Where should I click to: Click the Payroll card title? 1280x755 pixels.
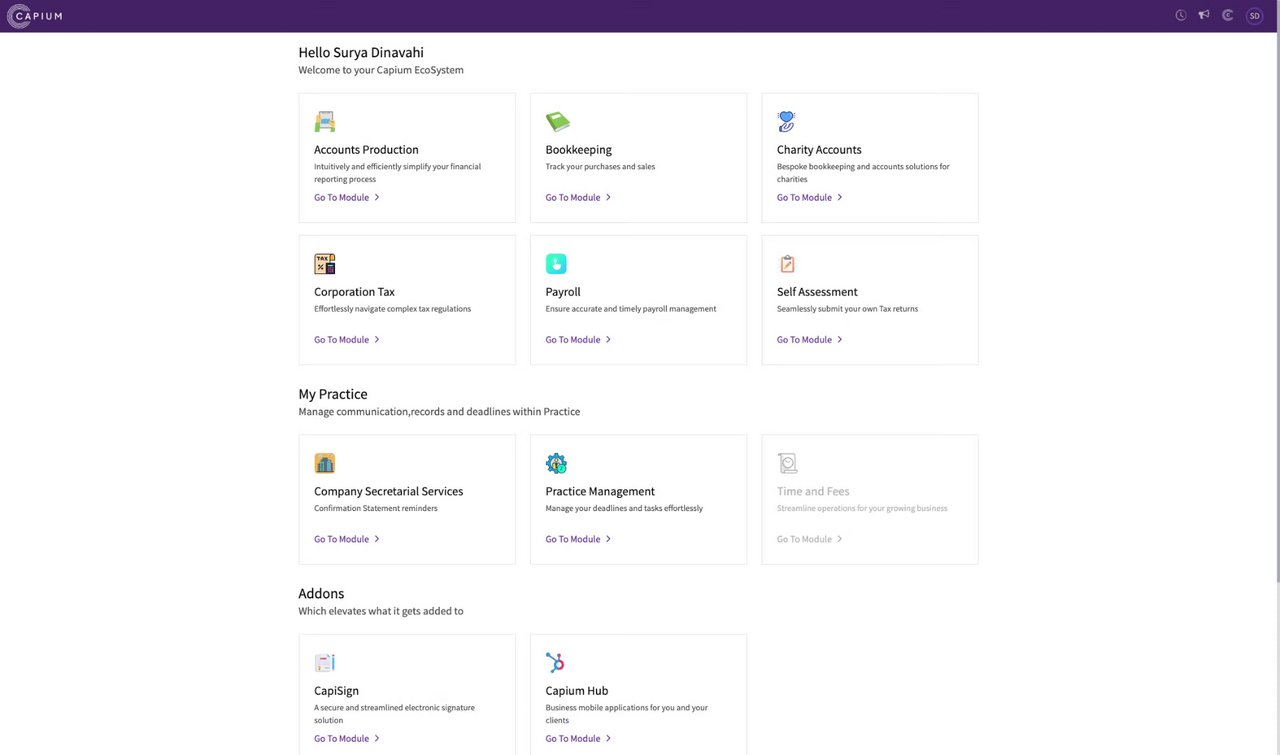563,292
